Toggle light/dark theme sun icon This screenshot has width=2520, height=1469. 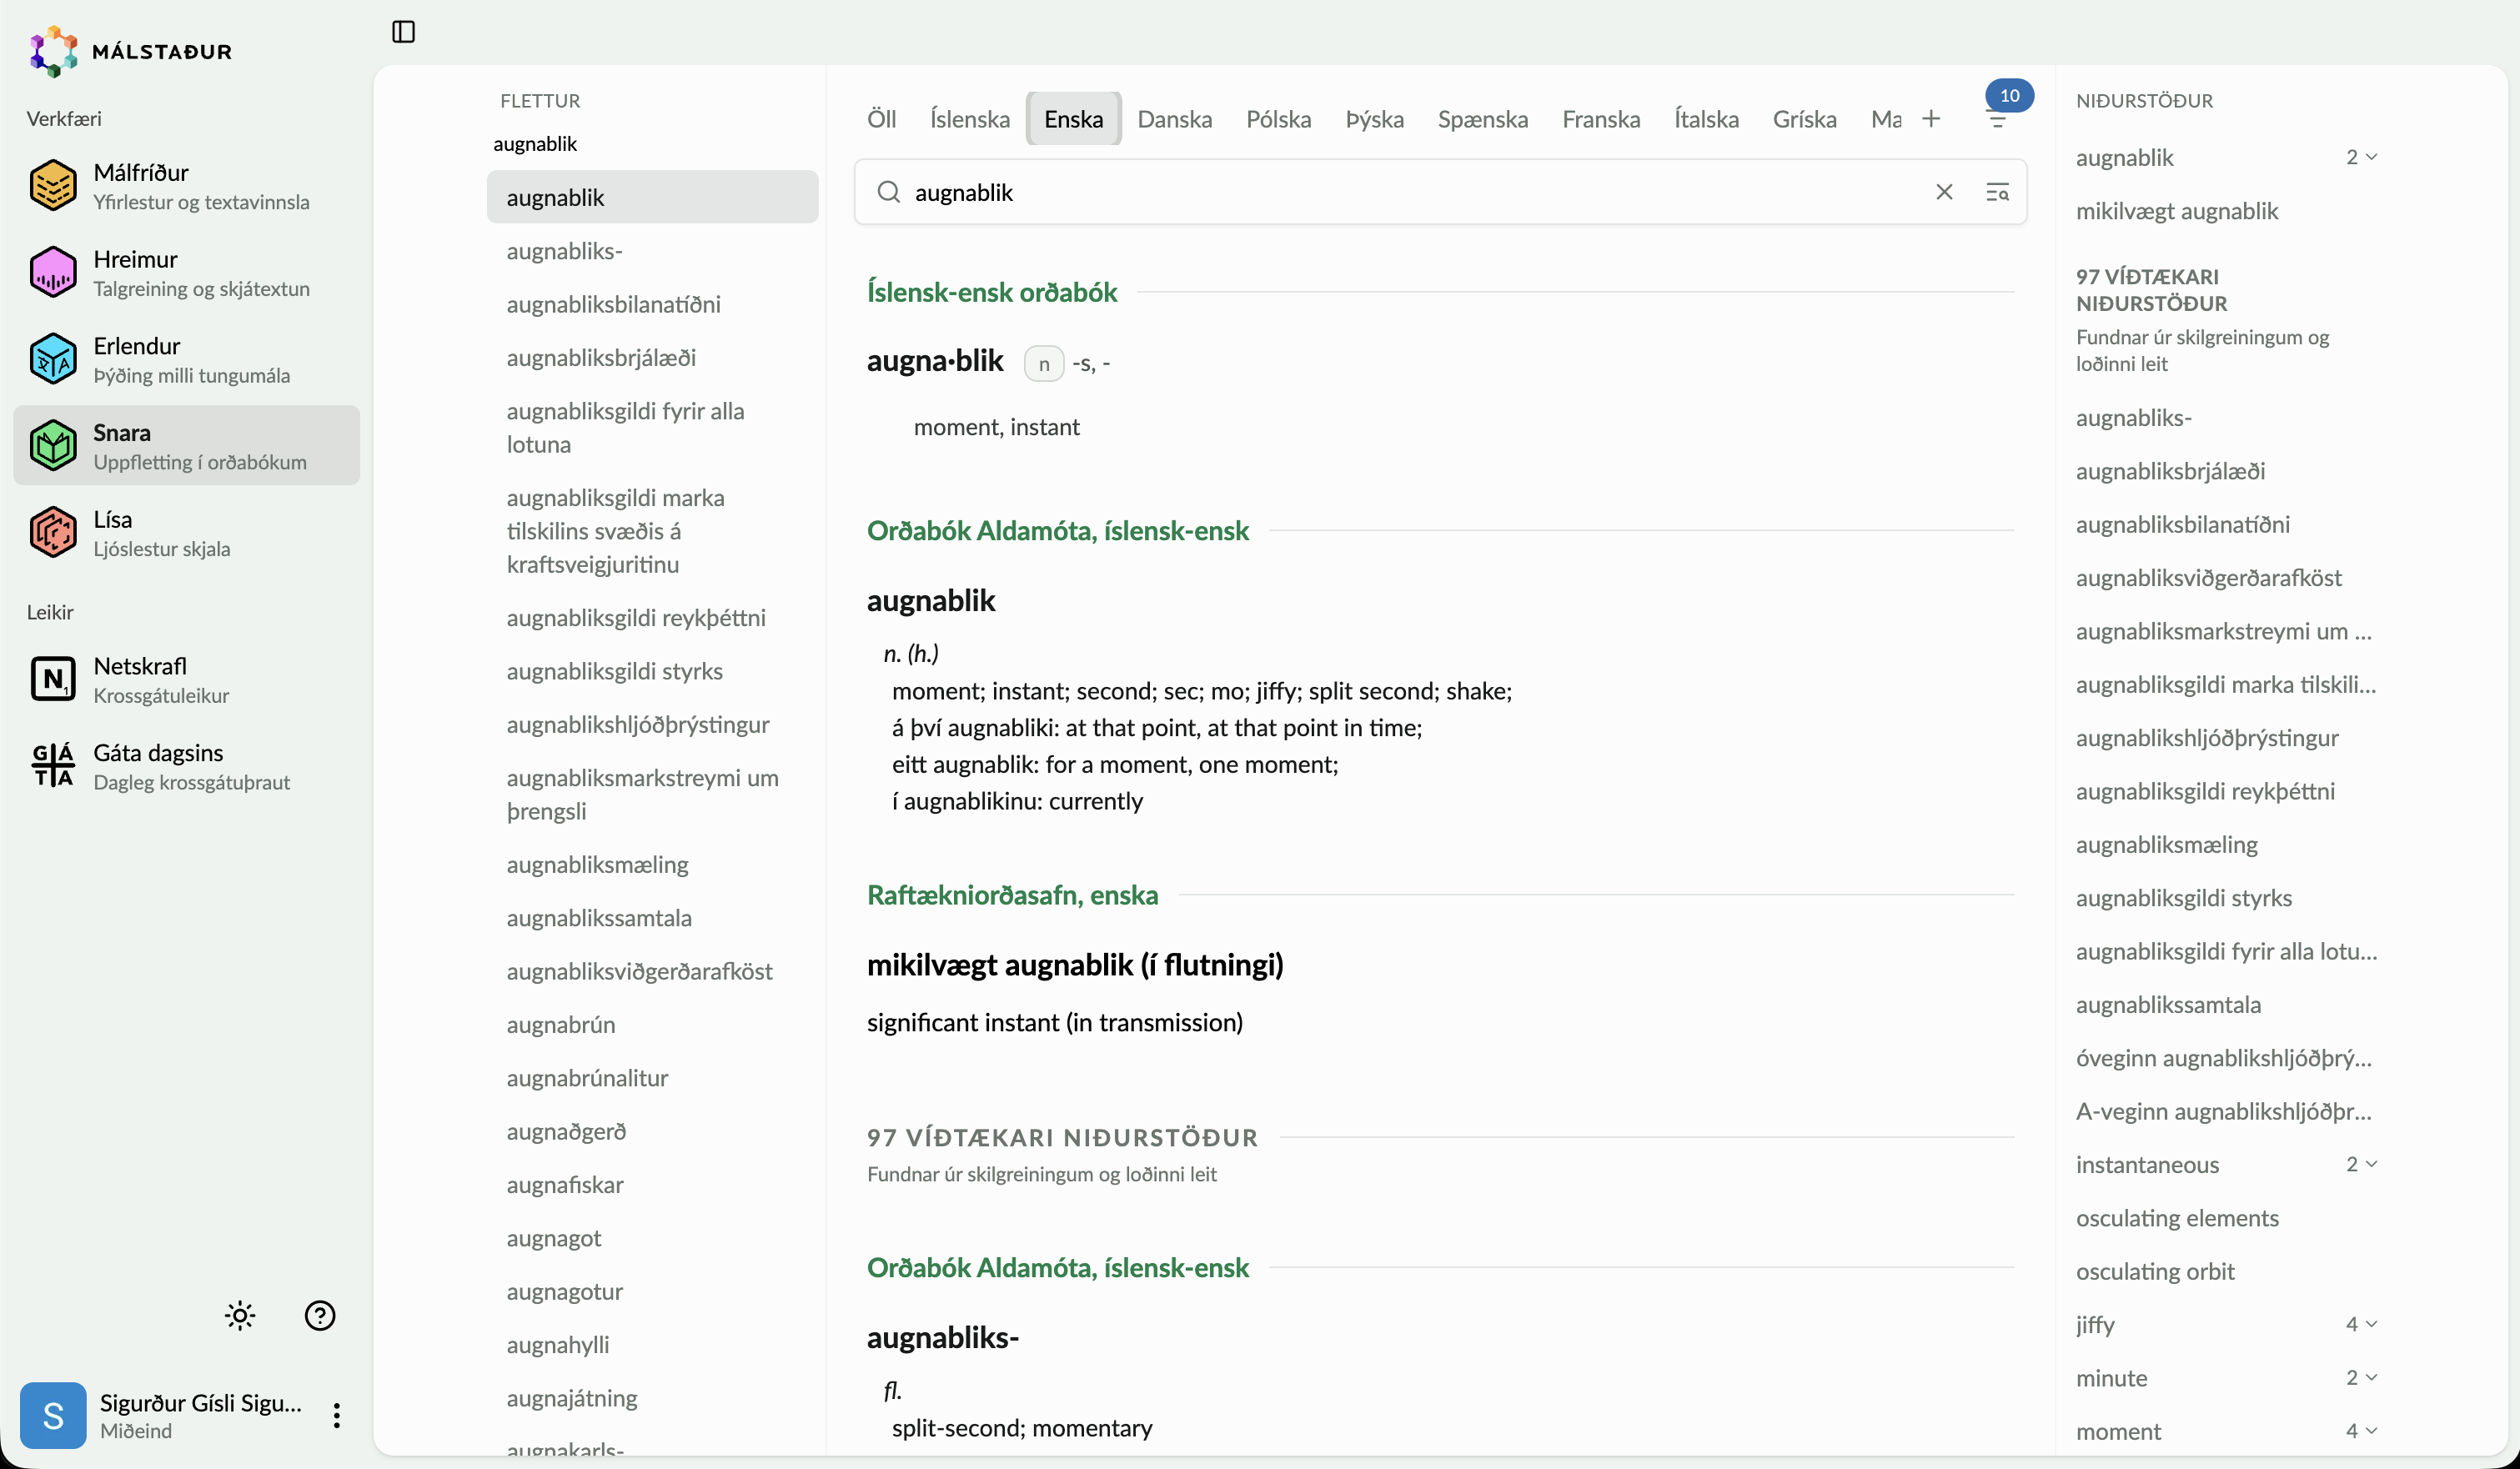pyautogui.click(x=240, y=1315)
